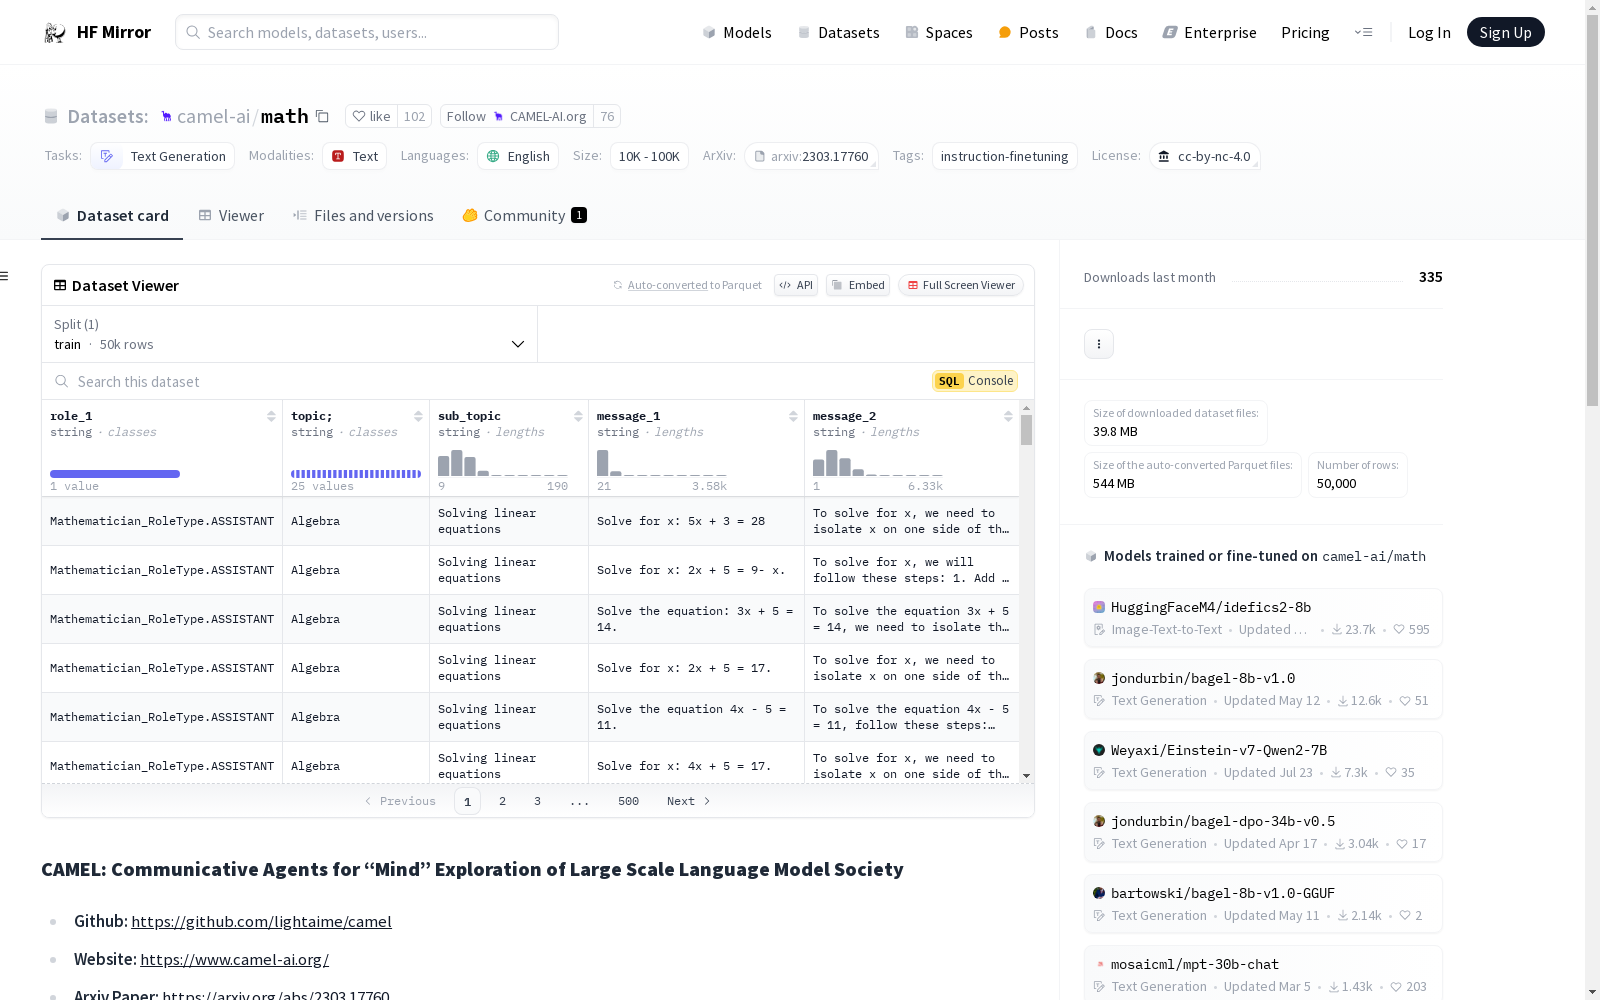Sort the message_2 column using its sort arrows
The image size is (1600, 1000).
point(1008,416)
